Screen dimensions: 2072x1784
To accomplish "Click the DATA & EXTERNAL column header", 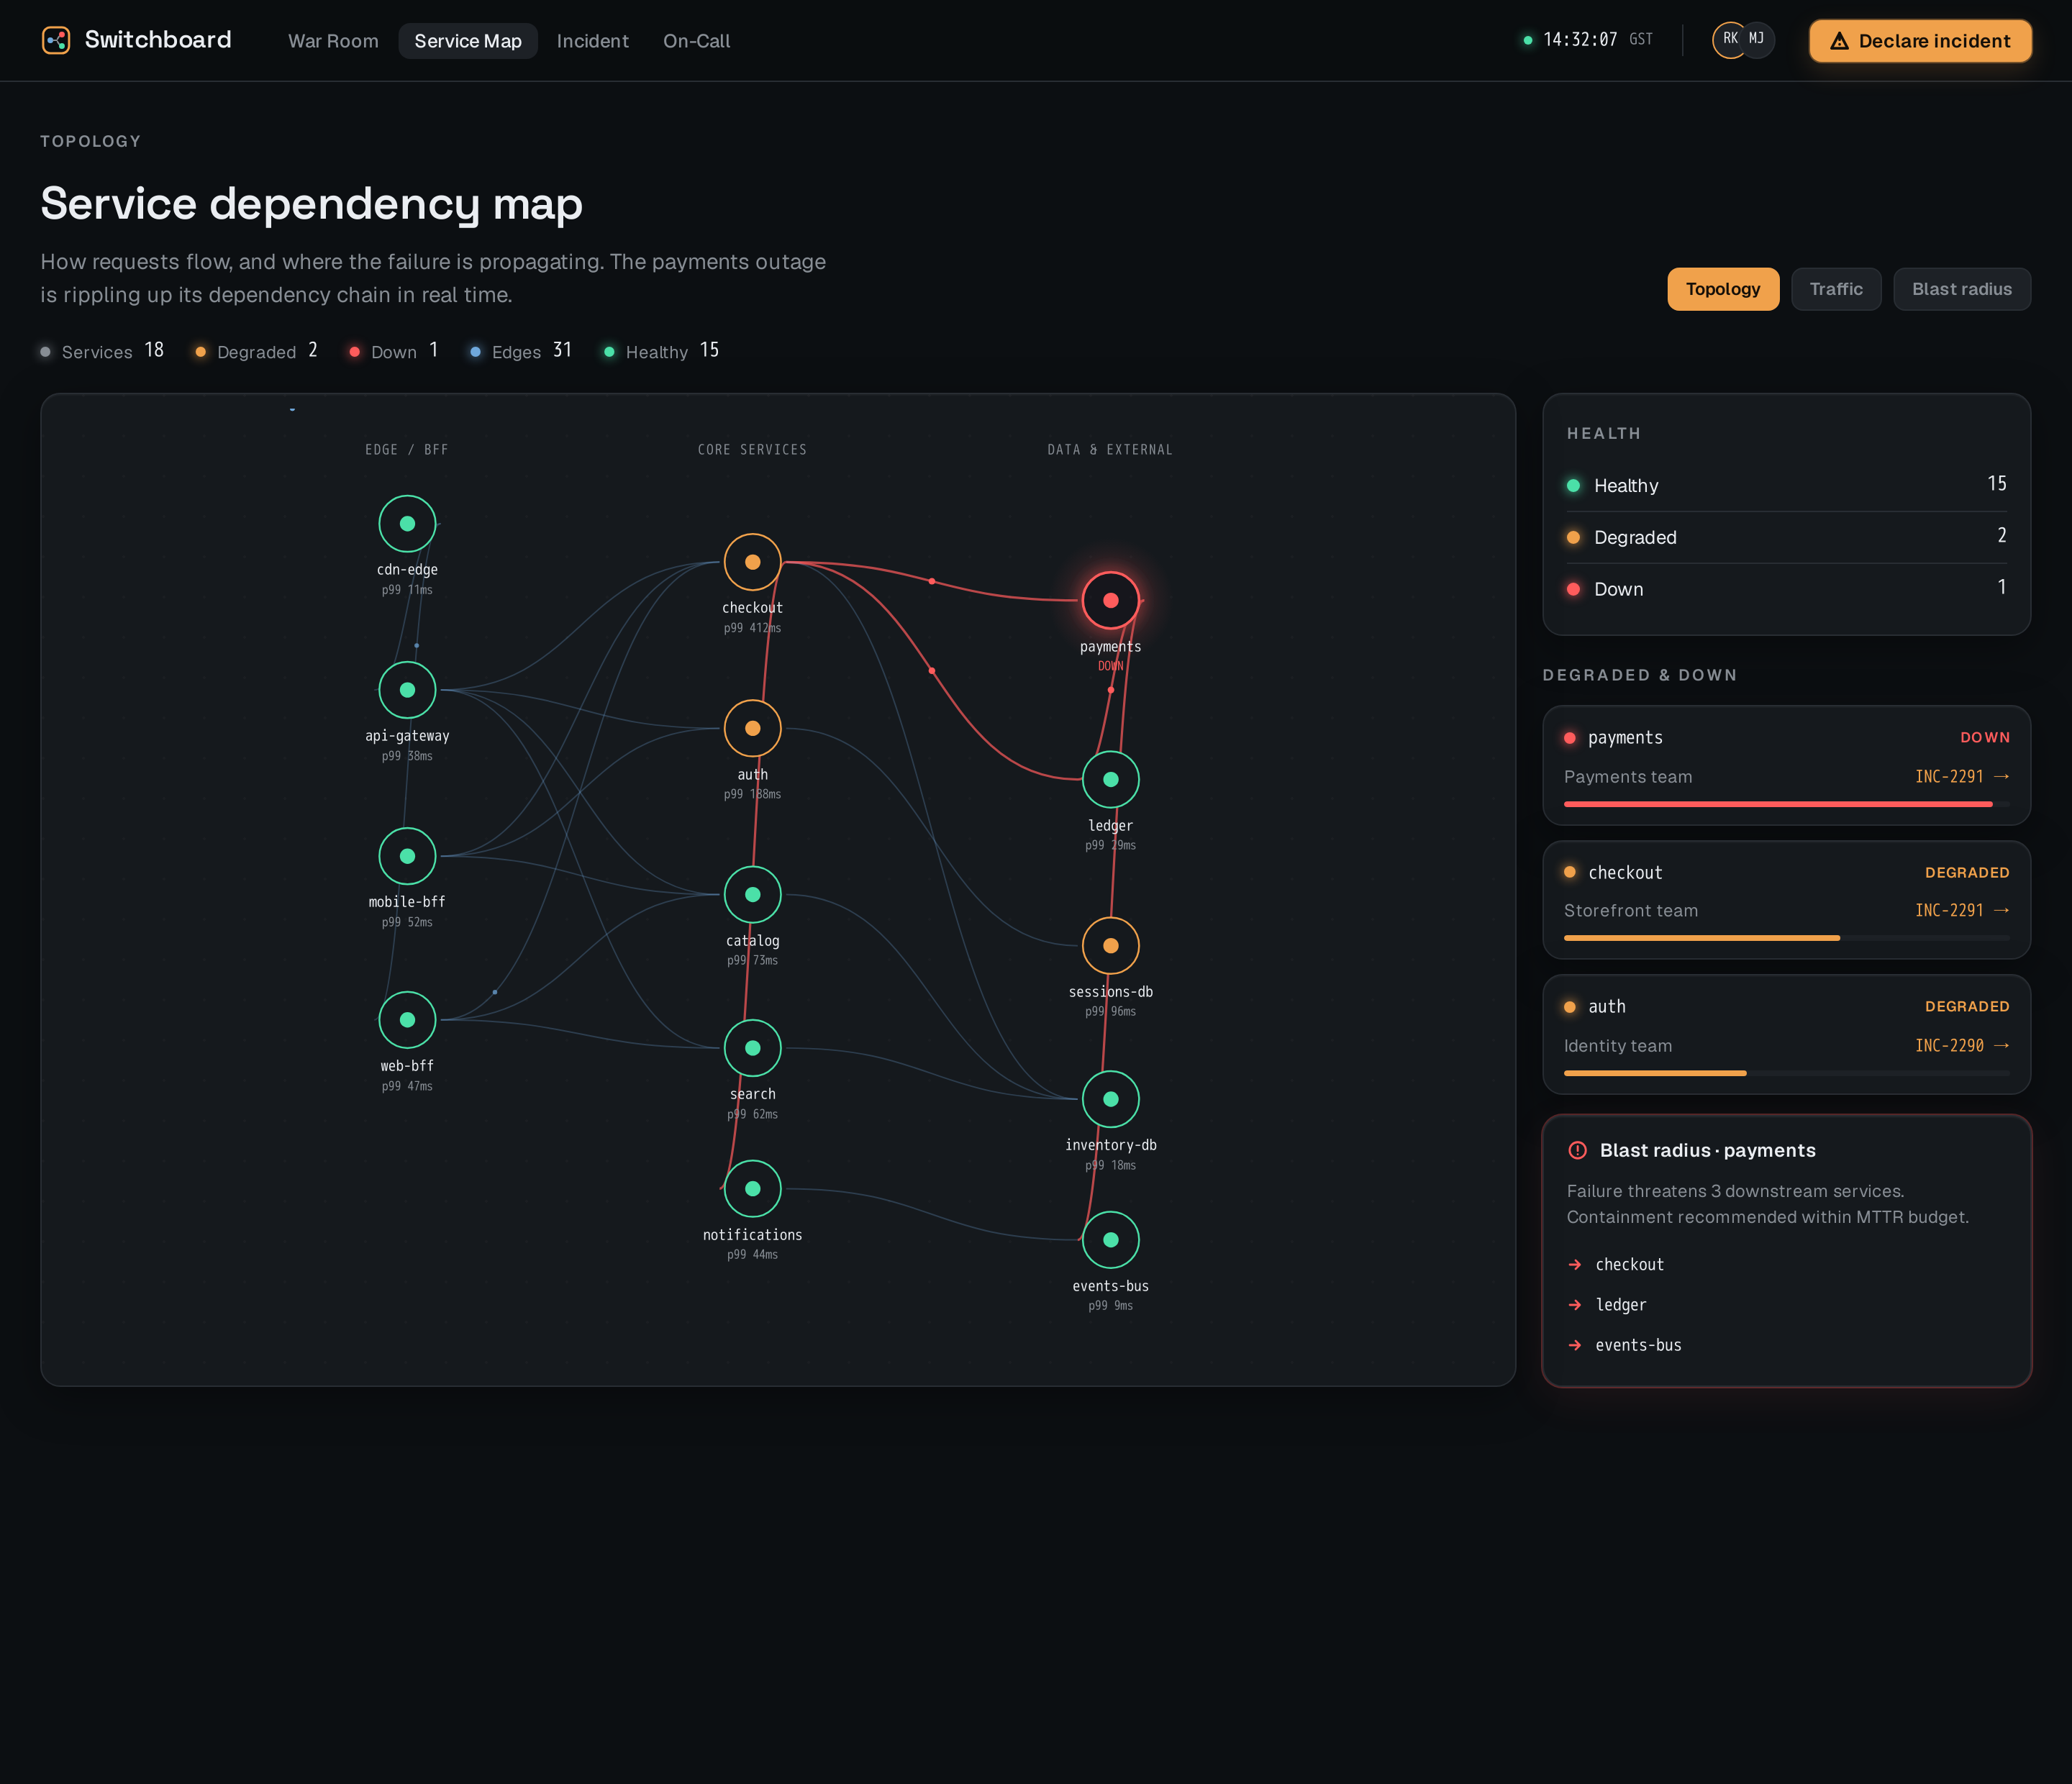I will [x=1110, y=450].
